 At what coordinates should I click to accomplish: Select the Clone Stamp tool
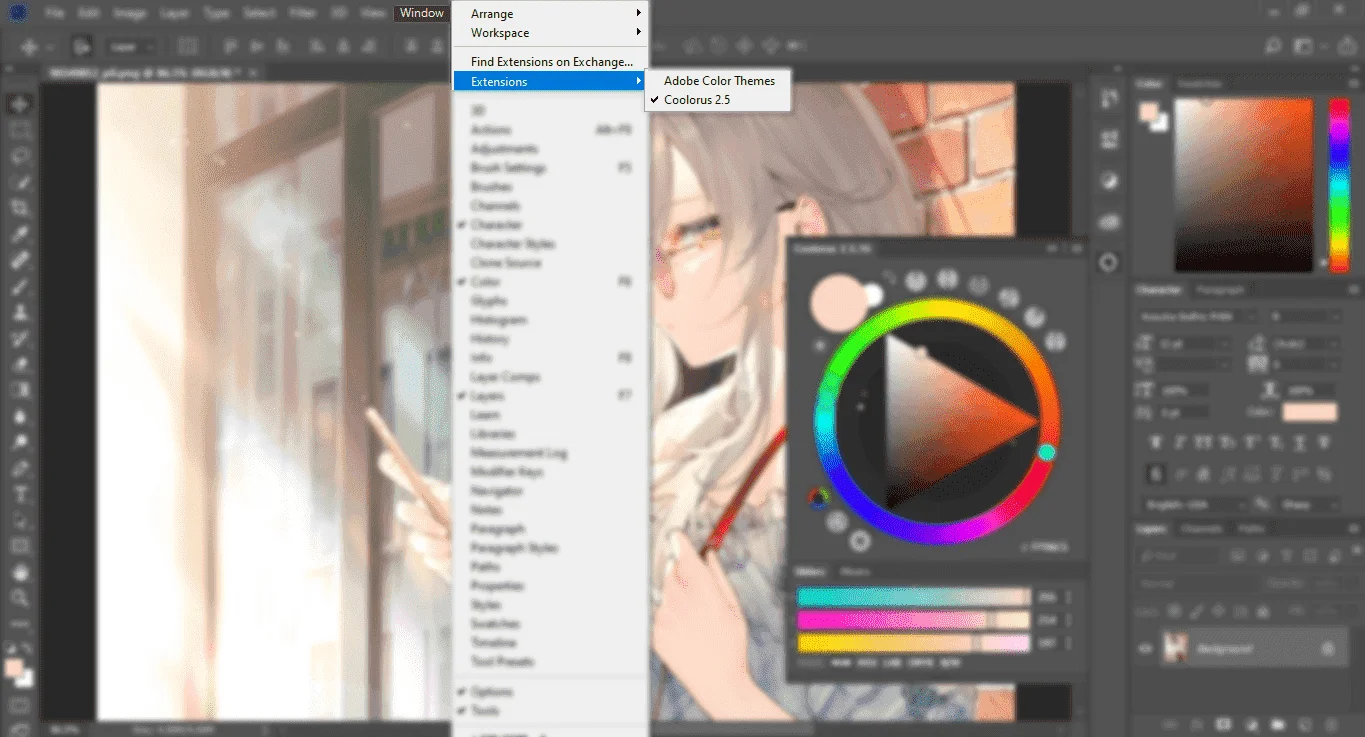click(20, 312)
